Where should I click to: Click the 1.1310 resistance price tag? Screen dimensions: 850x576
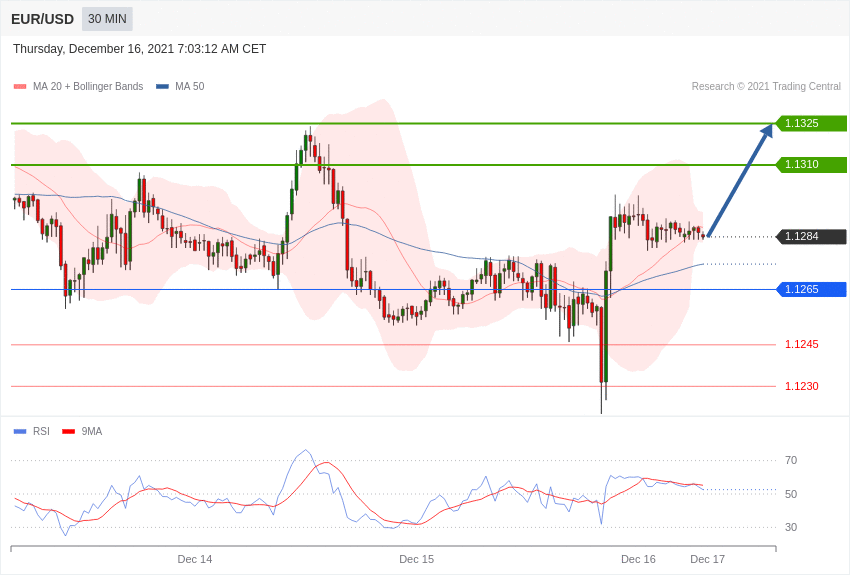click(x=812, y=164)
